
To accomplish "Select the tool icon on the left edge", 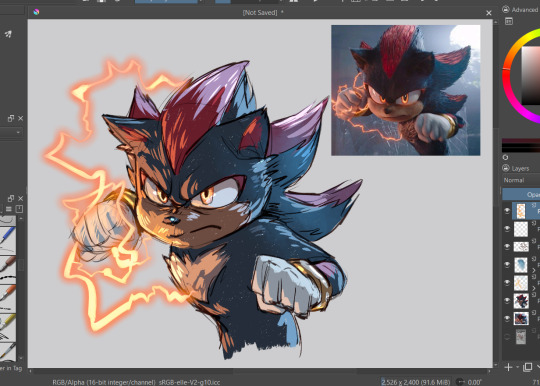I will coord(8,34).
